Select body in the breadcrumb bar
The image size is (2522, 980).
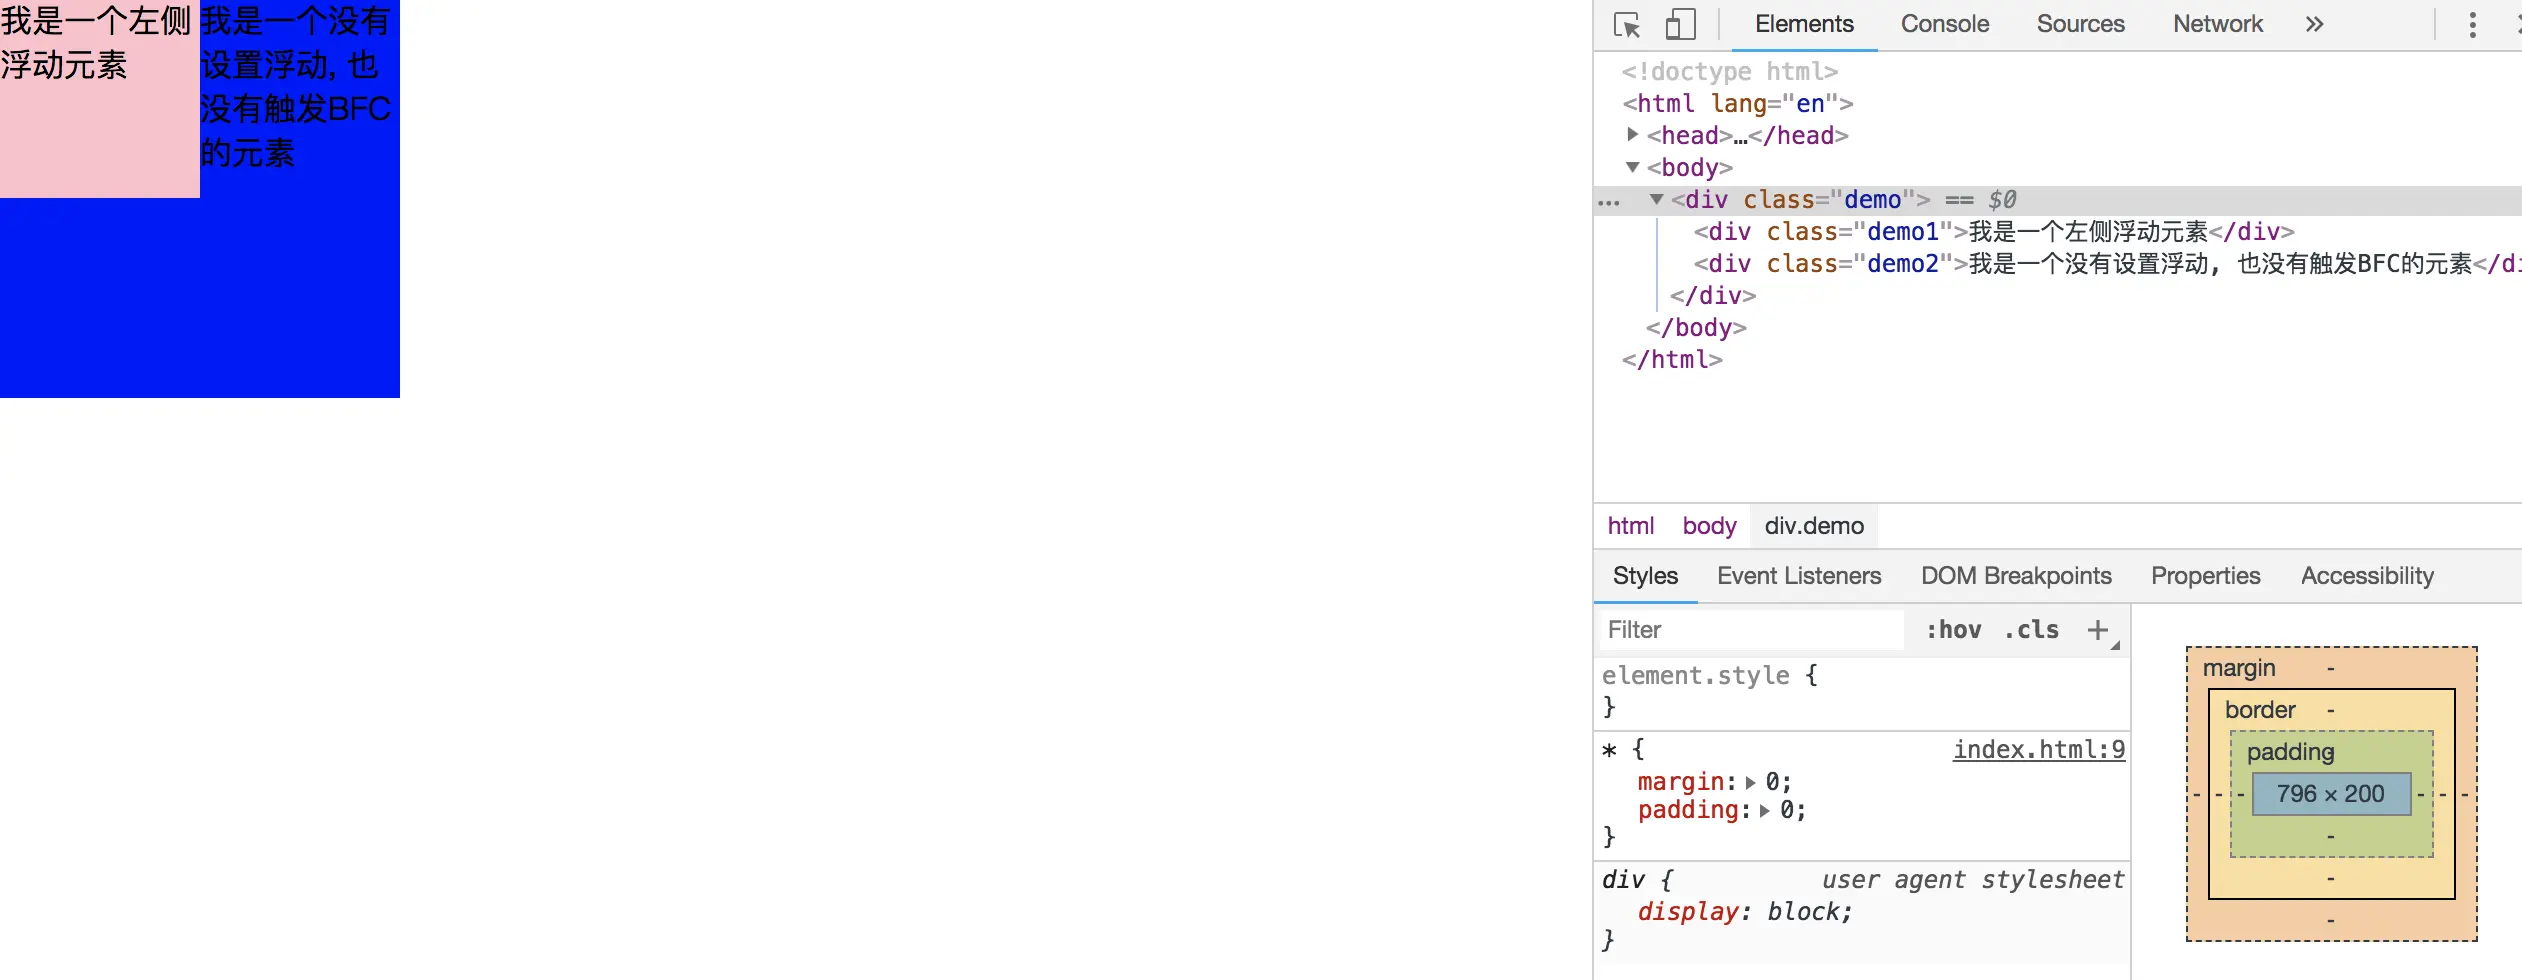pyautogui.click(x=1709, y=526)
